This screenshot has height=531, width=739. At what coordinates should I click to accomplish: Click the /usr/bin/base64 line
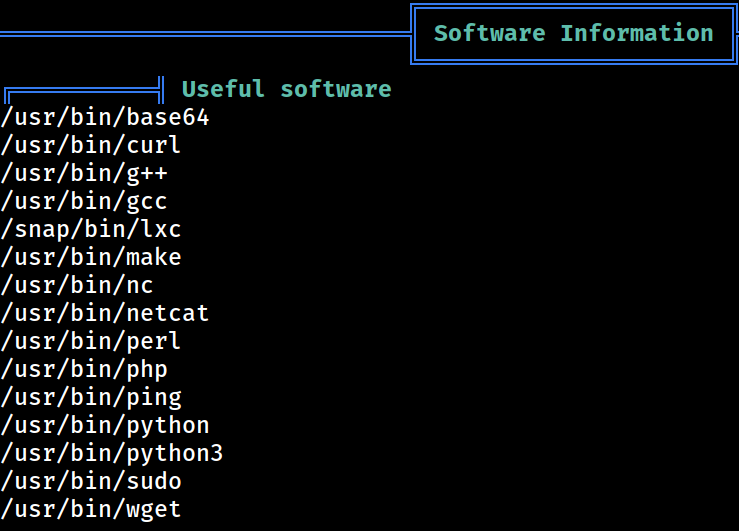coord(105,117)
